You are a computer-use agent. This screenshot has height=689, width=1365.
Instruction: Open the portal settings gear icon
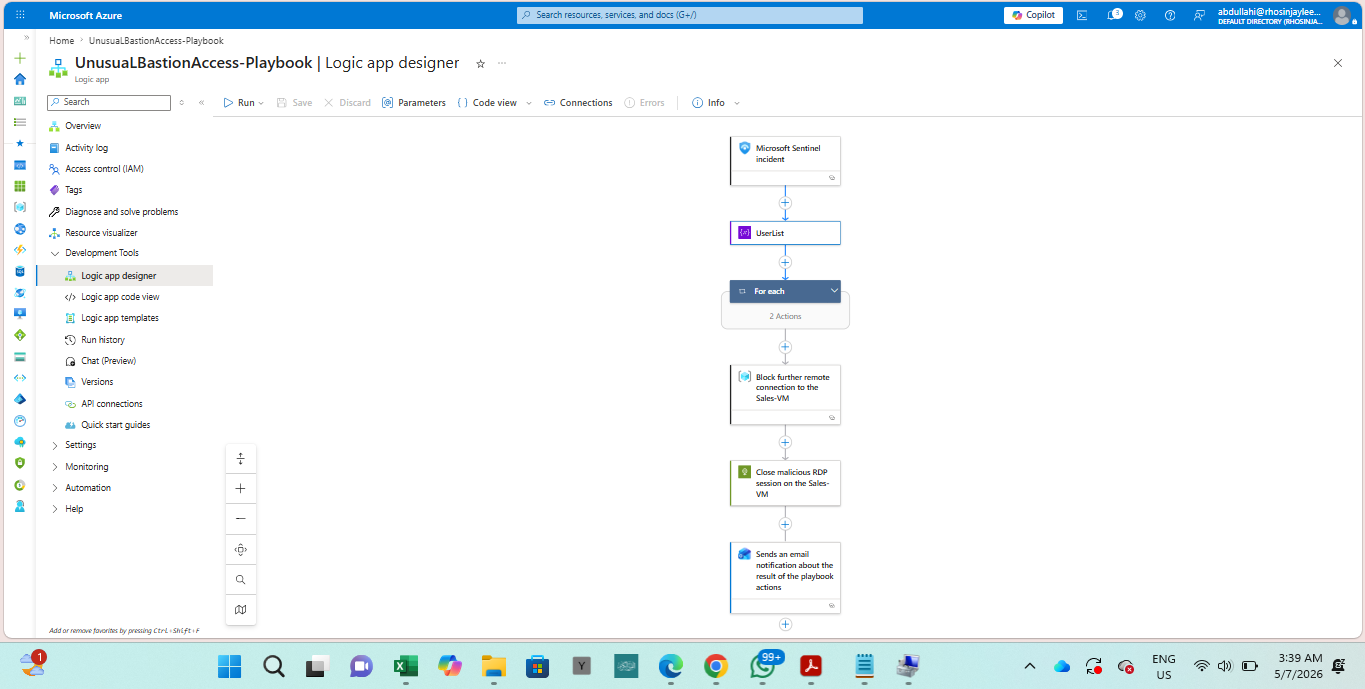[1140, 15]
